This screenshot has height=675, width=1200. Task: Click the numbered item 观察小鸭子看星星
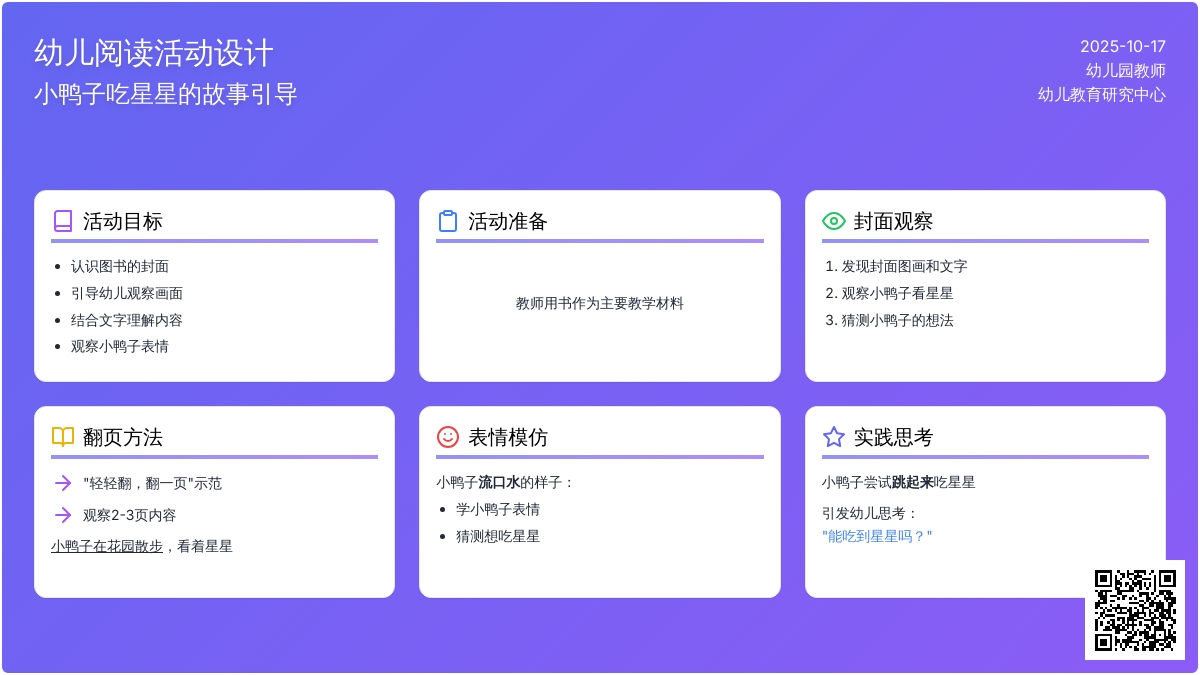point(897,293)
